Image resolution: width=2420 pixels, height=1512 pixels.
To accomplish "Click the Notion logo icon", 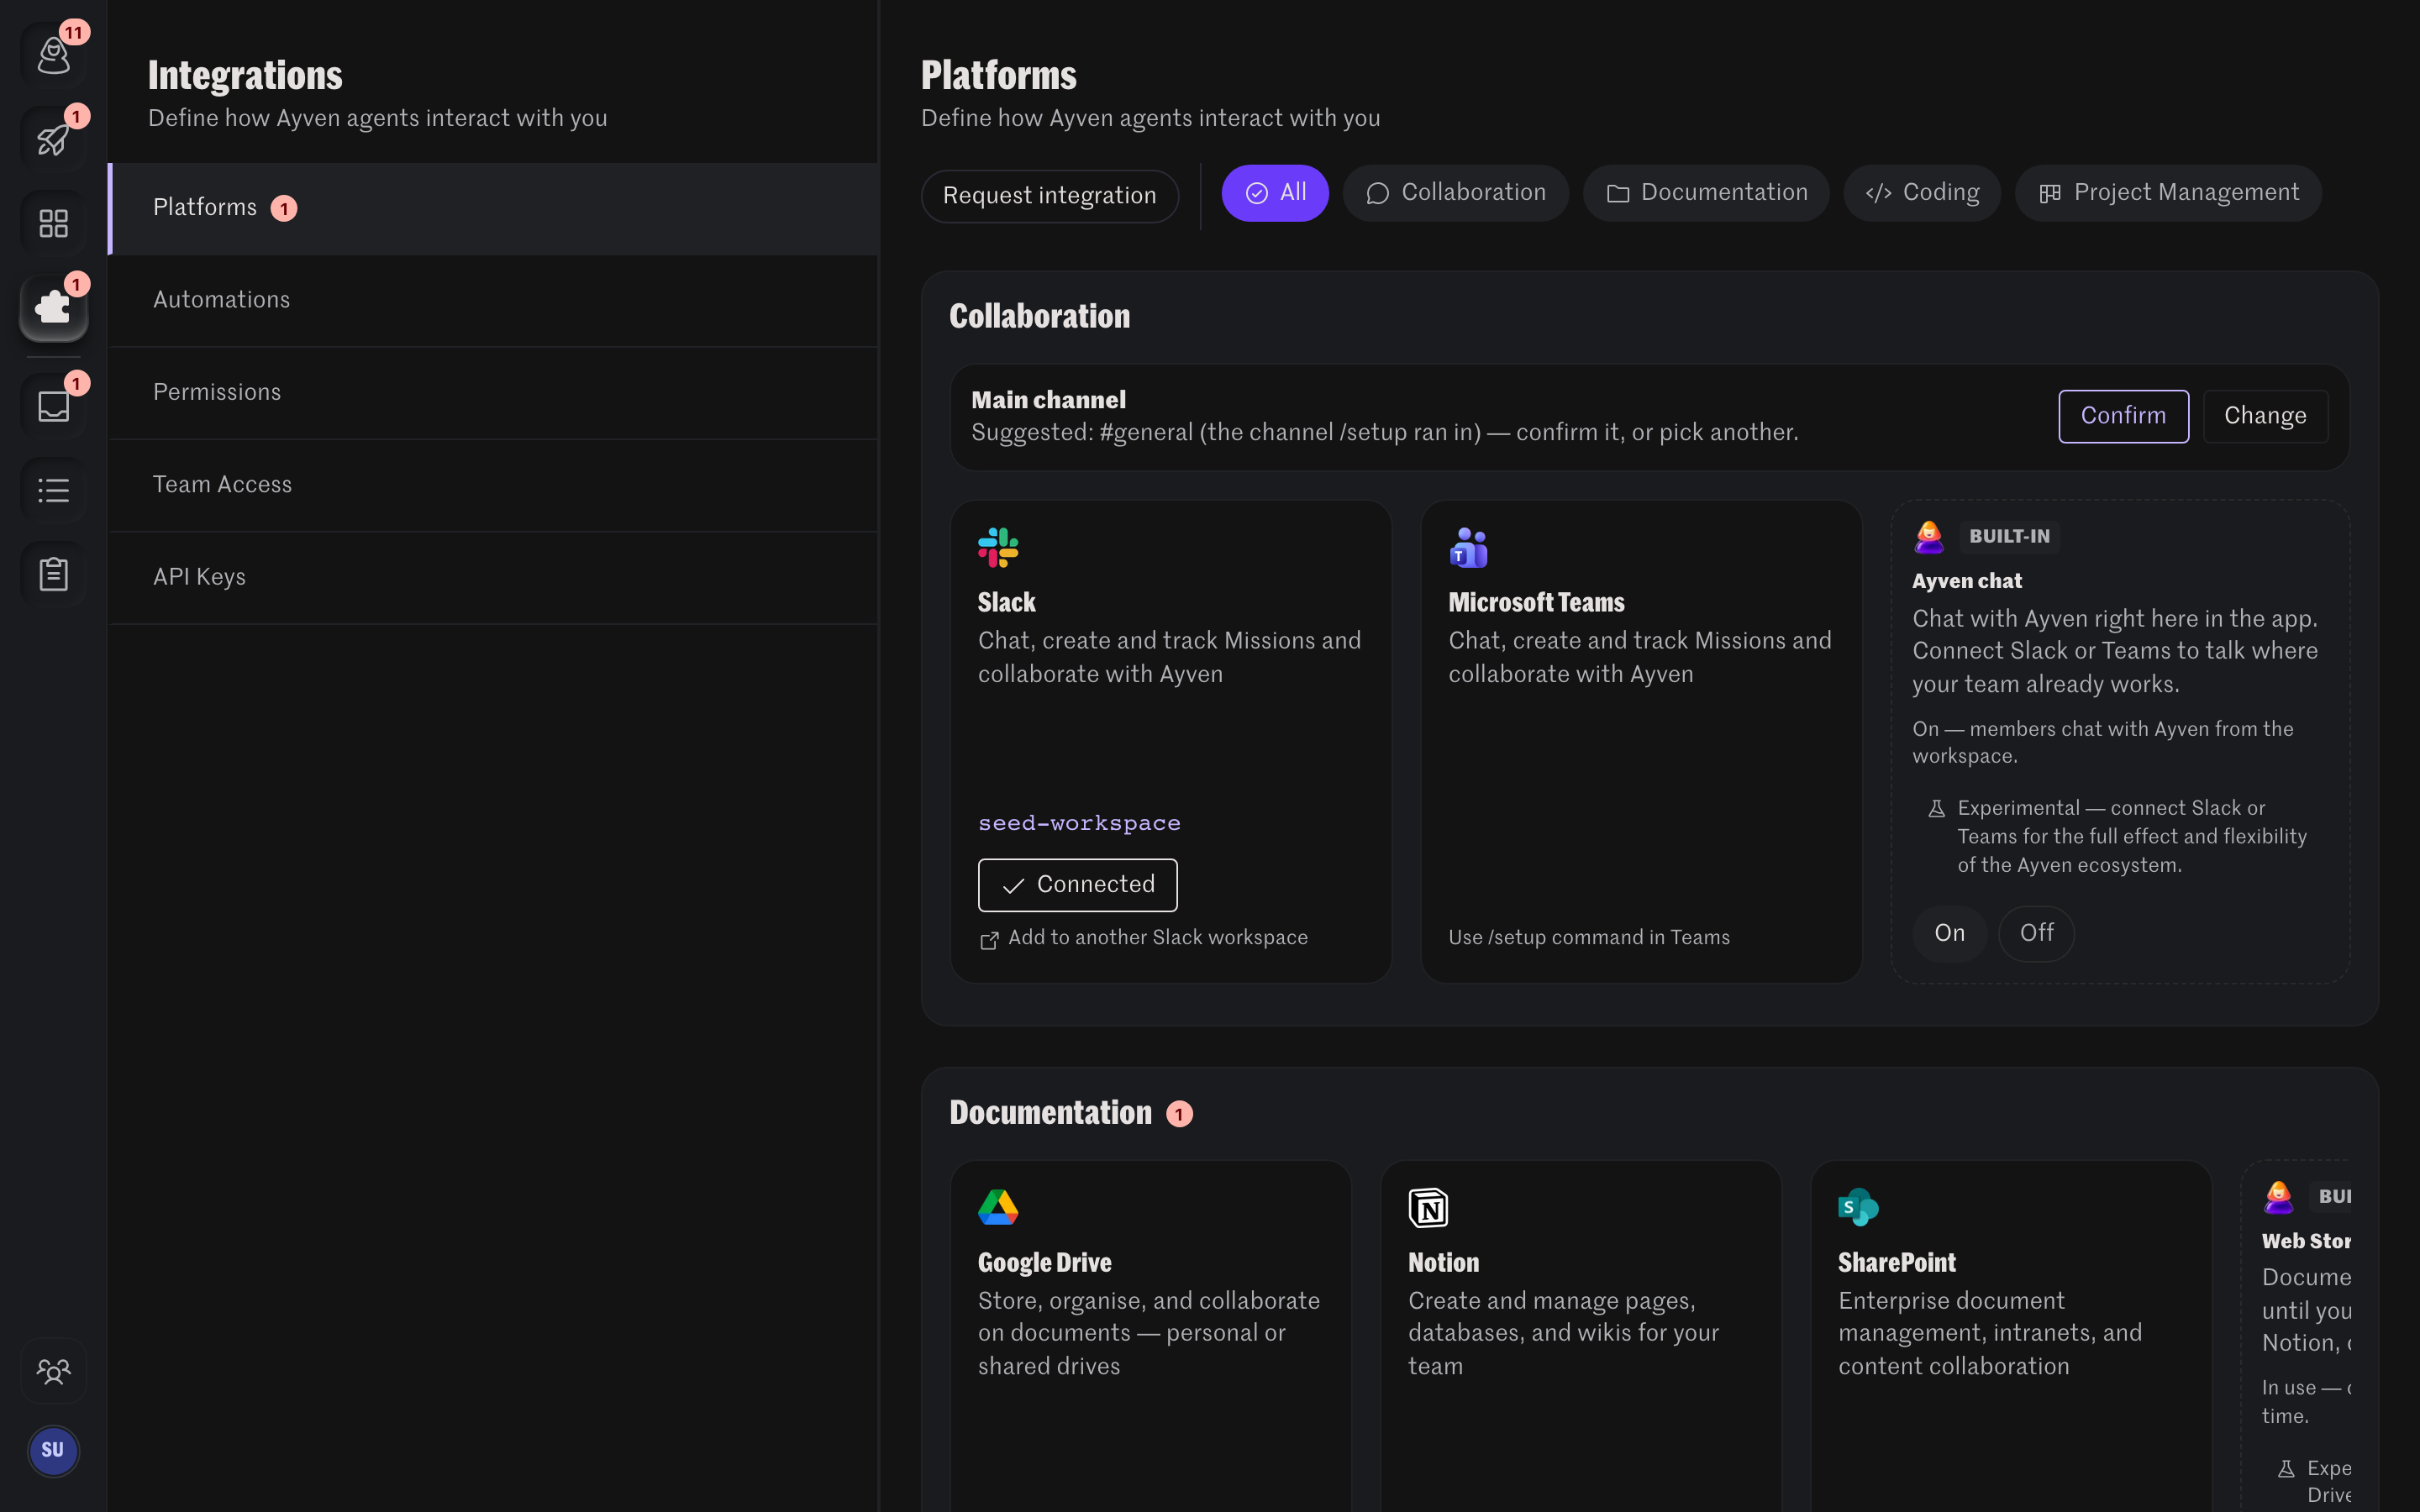I will pyautogui.click(x=1428, y=1208).
